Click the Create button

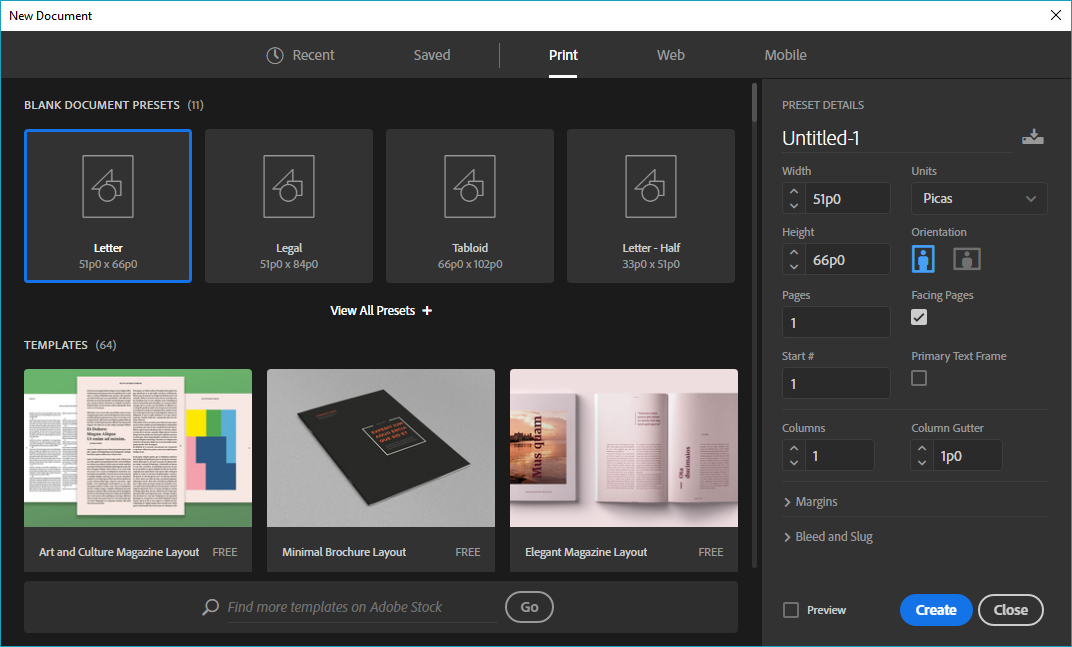click(x=935, y=610)
